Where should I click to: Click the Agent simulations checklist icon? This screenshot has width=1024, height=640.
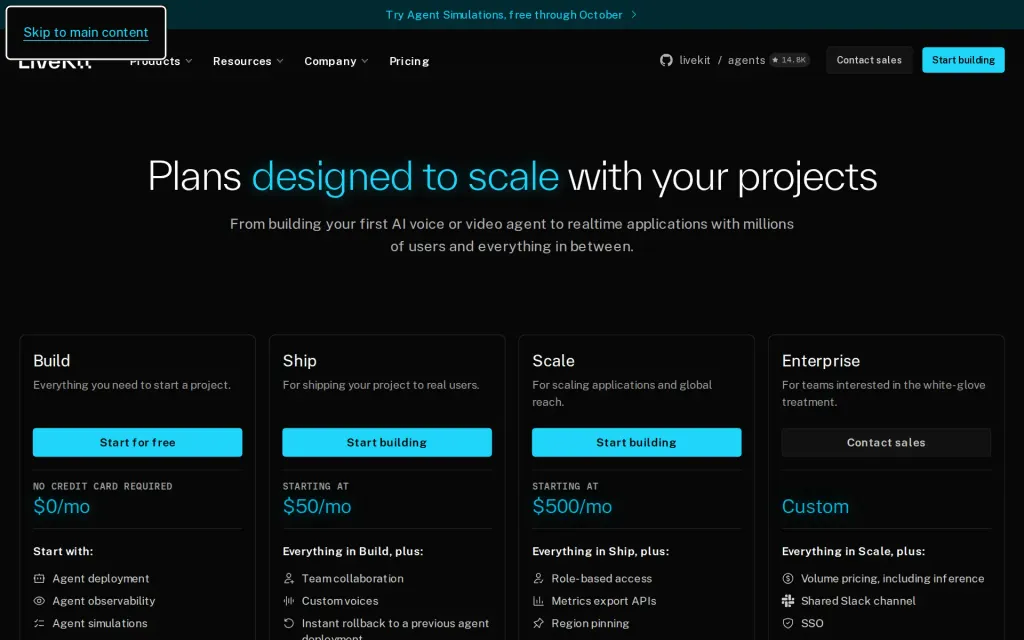coord(39,623)
